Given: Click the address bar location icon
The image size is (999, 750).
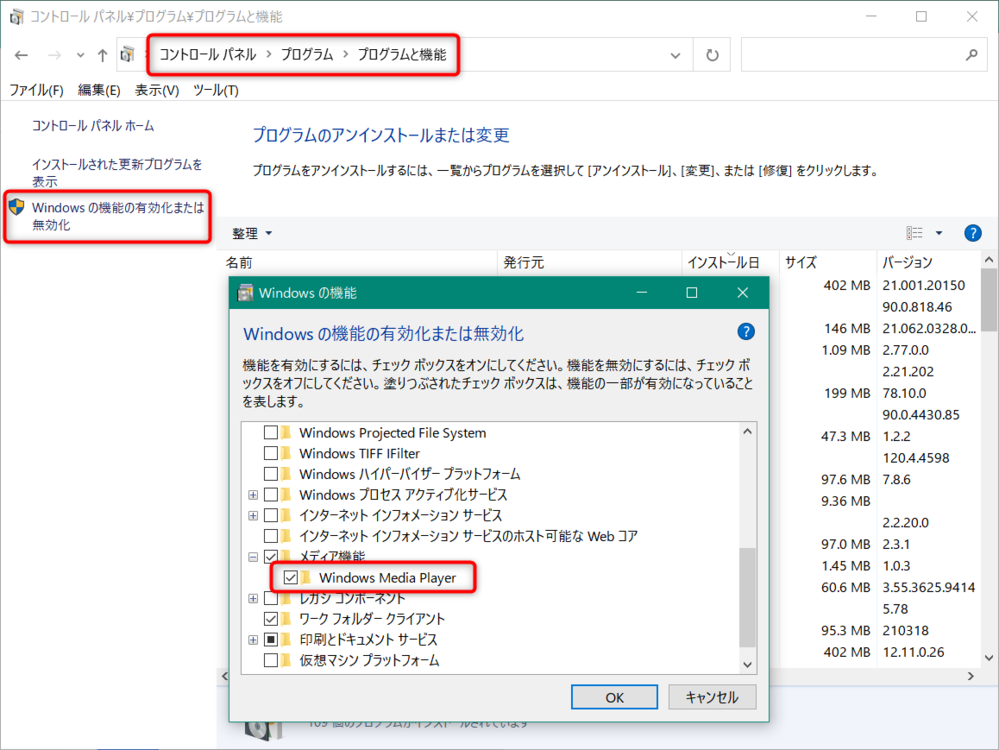Looking at the screenshot, I should [x=127, y=55].
